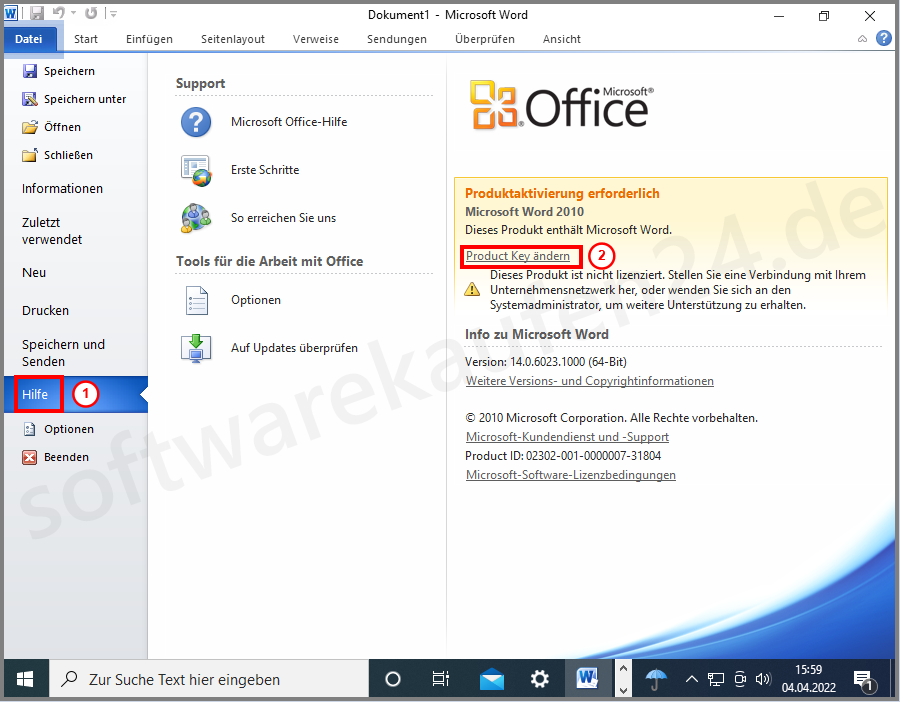Switch to the Start ribbon tab
Screen dimensions: 900x702
86,39
